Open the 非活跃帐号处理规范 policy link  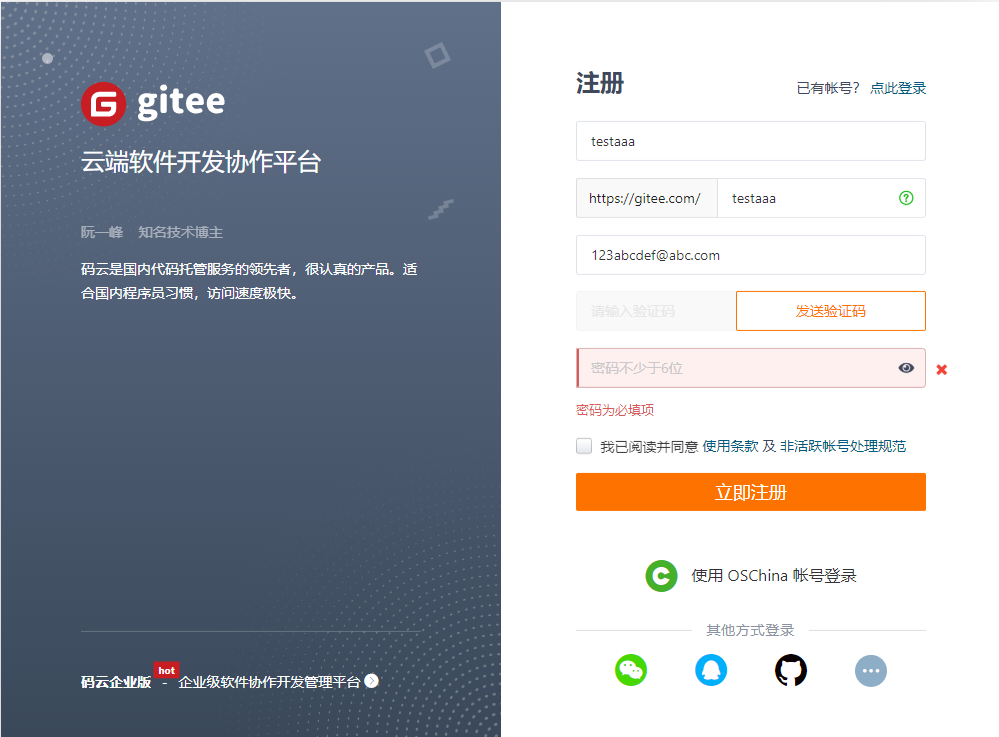[843, 446]
